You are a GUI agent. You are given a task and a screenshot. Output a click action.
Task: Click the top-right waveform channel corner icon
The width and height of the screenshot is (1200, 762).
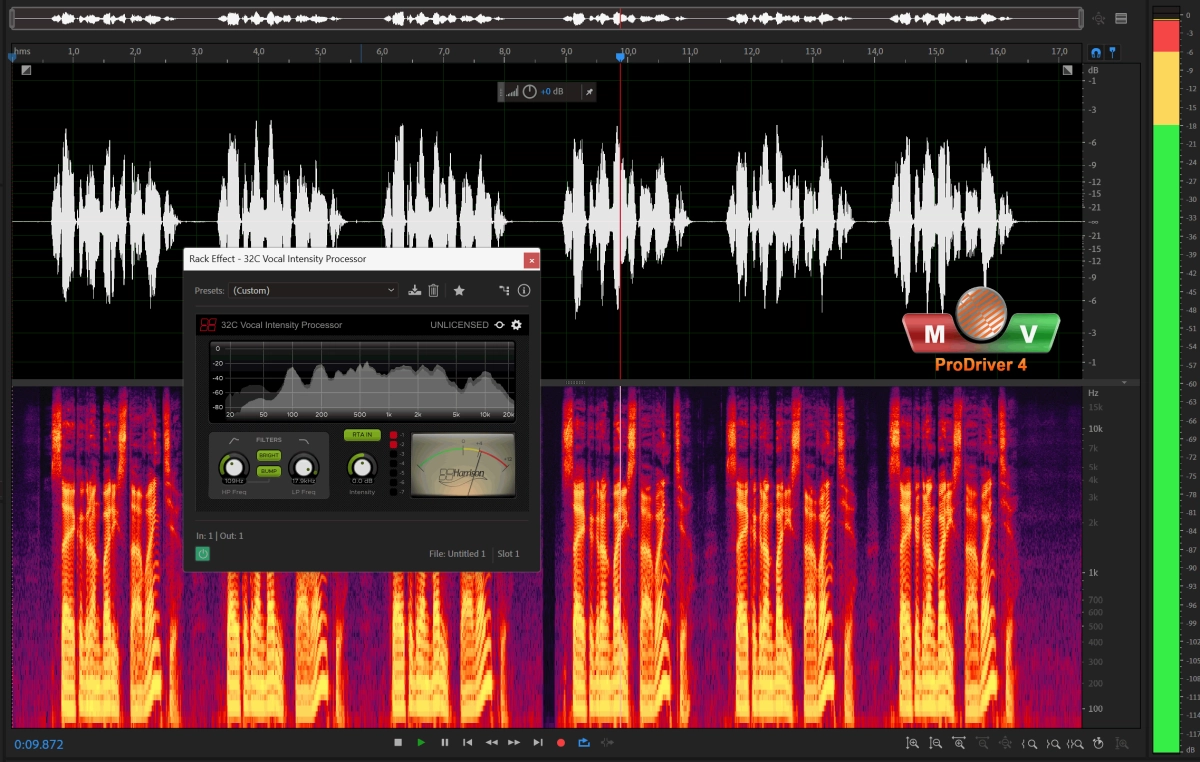(x=1068, y=70)
